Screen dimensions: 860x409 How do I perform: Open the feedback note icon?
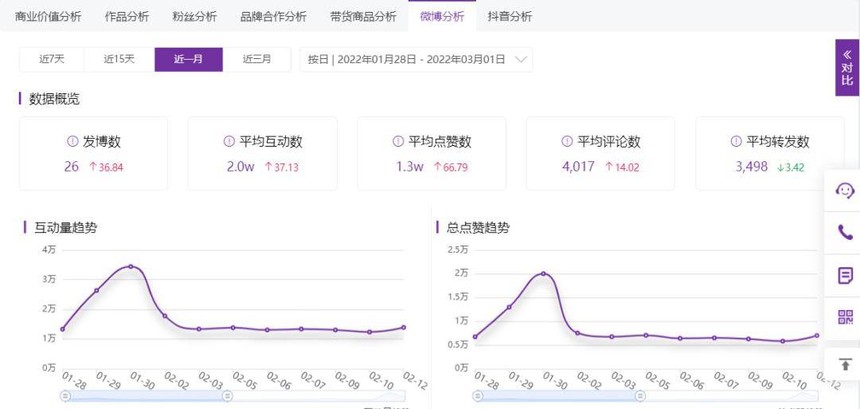point(845,275)
